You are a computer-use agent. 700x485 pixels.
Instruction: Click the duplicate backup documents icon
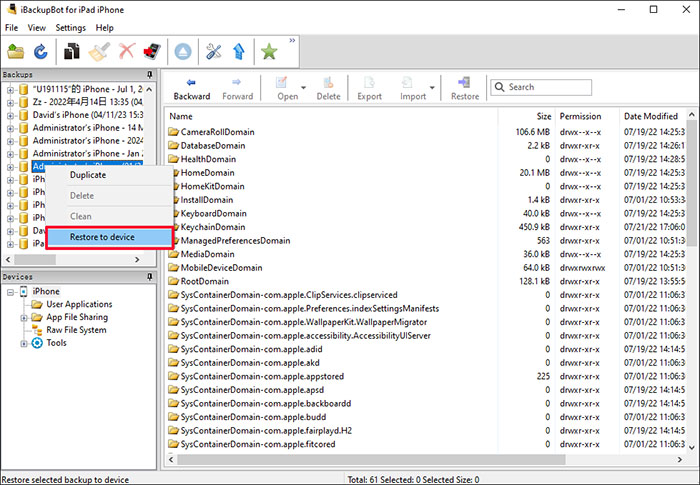click(72, 52)
